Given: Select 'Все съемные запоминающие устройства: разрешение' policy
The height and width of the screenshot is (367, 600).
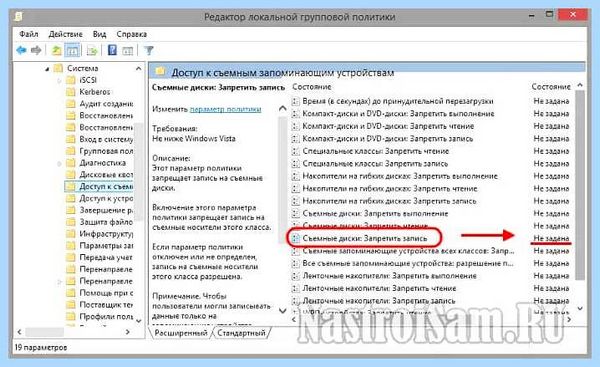Looking at the screenshot, I should [408, 264].
